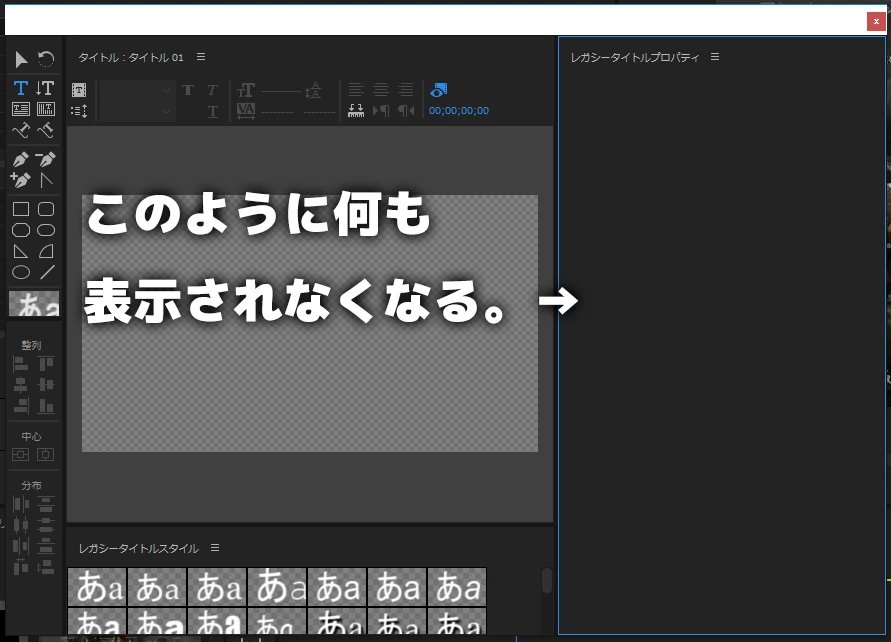Apply the first style in top row
This screenshot has height=642, width=891.
tap(98, 586)
